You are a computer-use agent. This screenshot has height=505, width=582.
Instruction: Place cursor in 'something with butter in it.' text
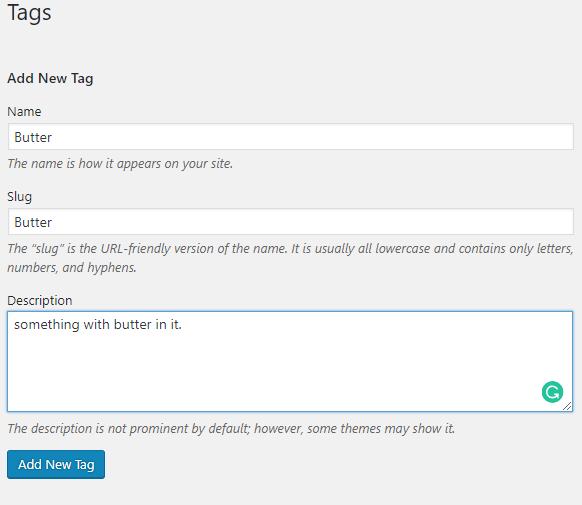[98, 325]
